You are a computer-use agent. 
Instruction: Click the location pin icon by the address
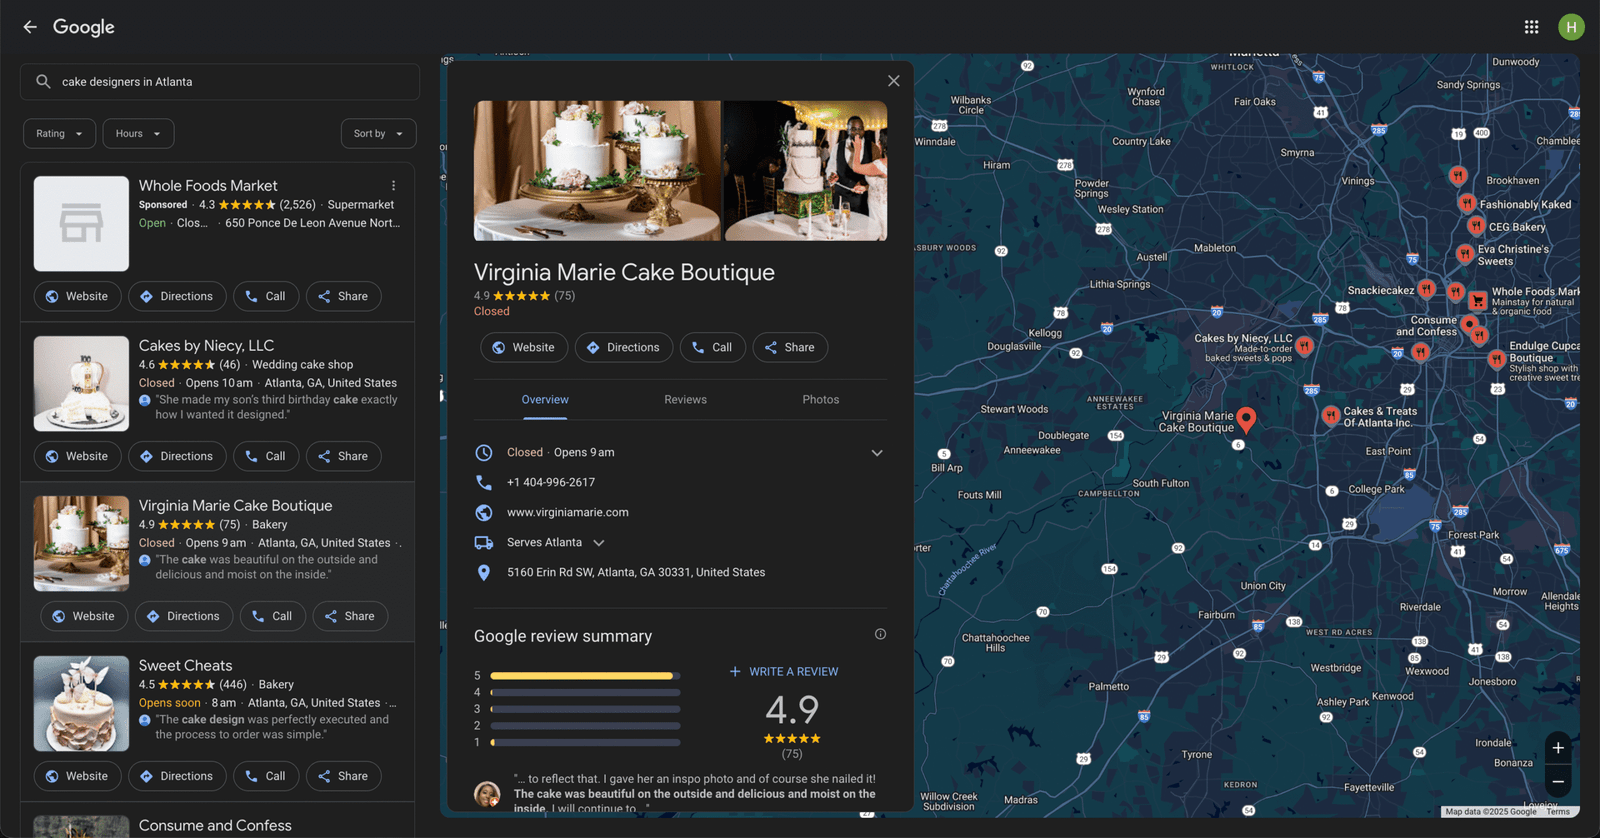pos(484,572)
